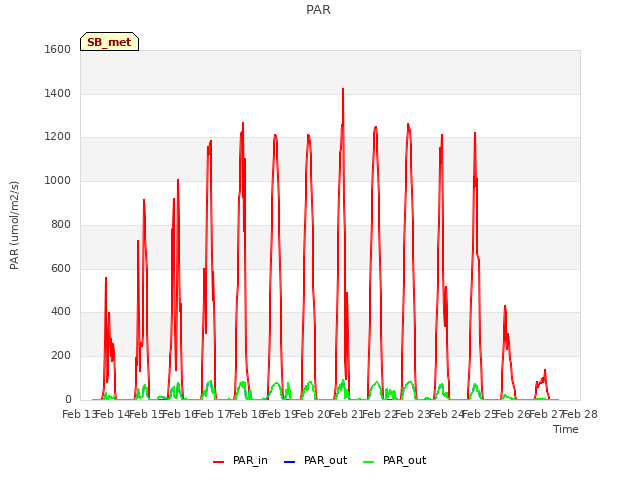Click the 800 y-axis tick label
640x480 pixels.
(61, 224)
